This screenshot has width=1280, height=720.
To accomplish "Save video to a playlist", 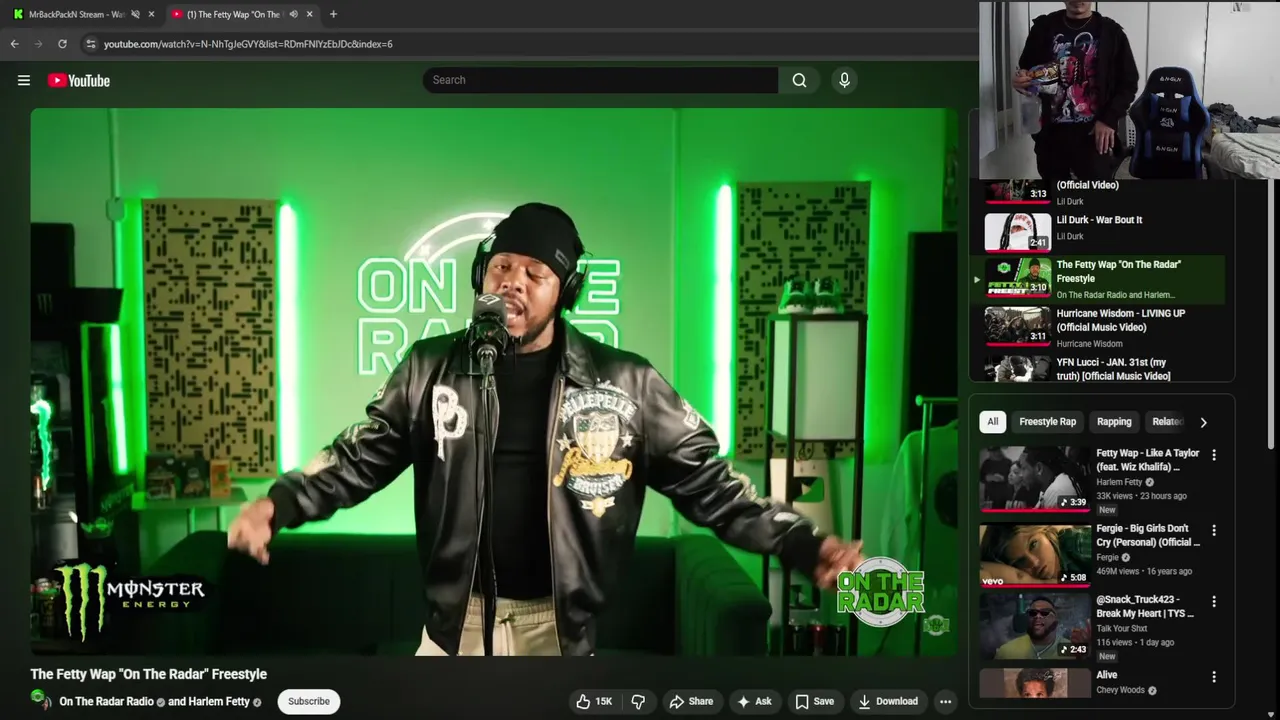I will [x=814, y=701].
